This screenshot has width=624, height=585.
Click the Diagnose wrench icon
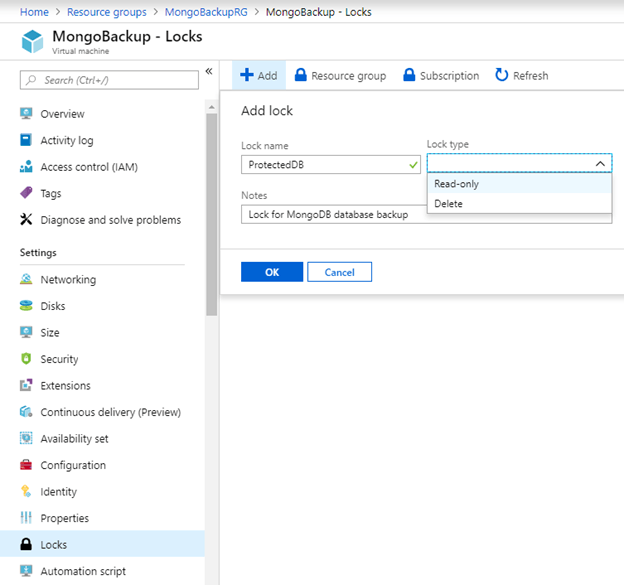26,219
